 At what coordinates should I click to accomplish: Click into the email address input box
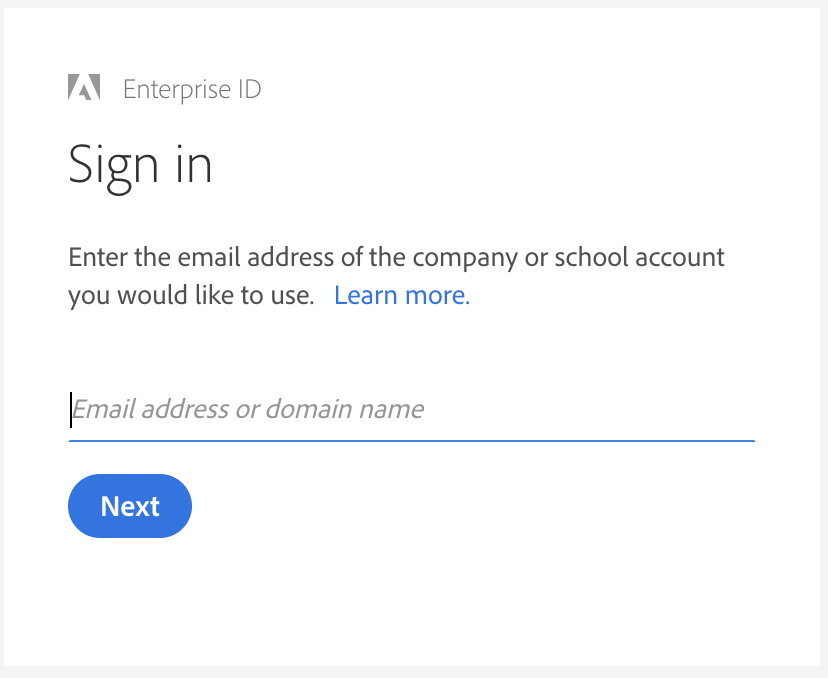point(411,409)
